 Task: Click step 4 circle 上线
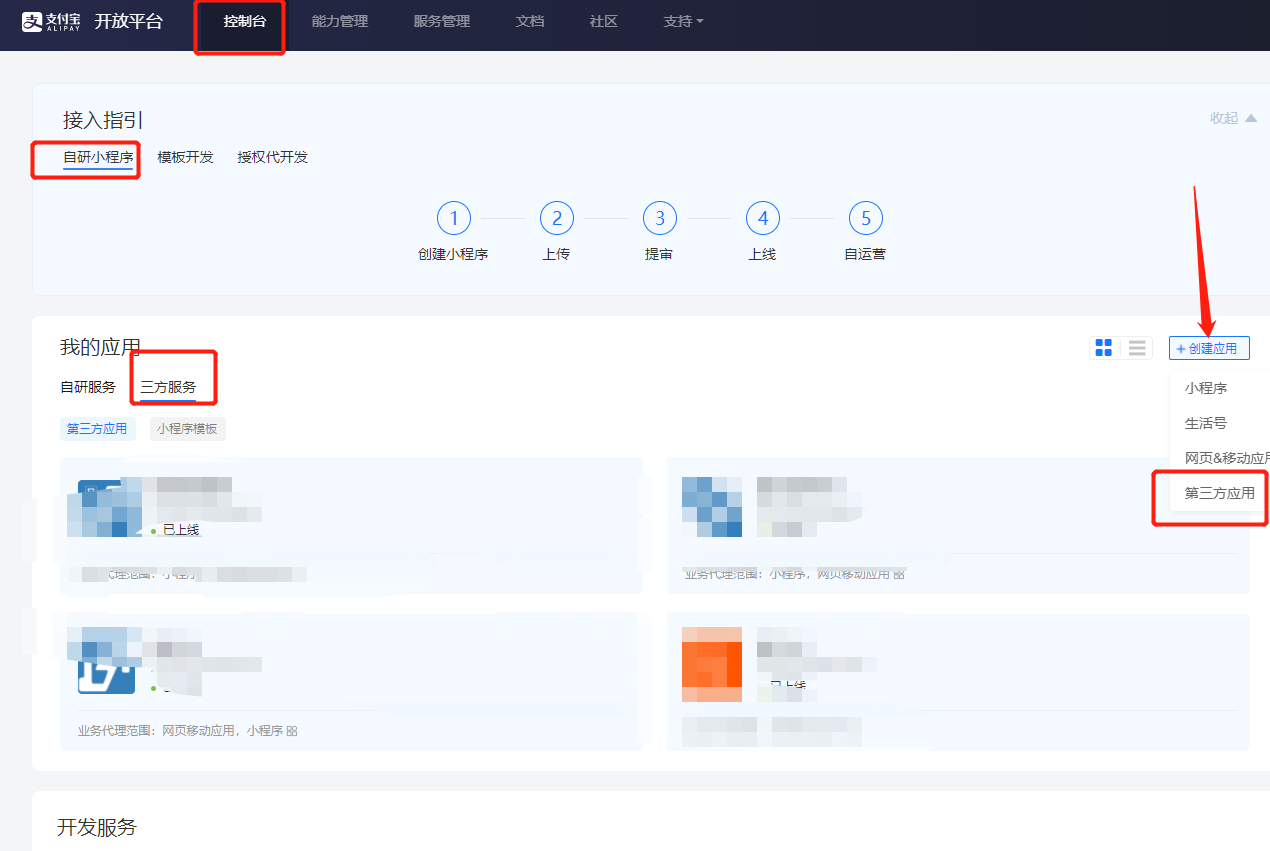(763, 219)
